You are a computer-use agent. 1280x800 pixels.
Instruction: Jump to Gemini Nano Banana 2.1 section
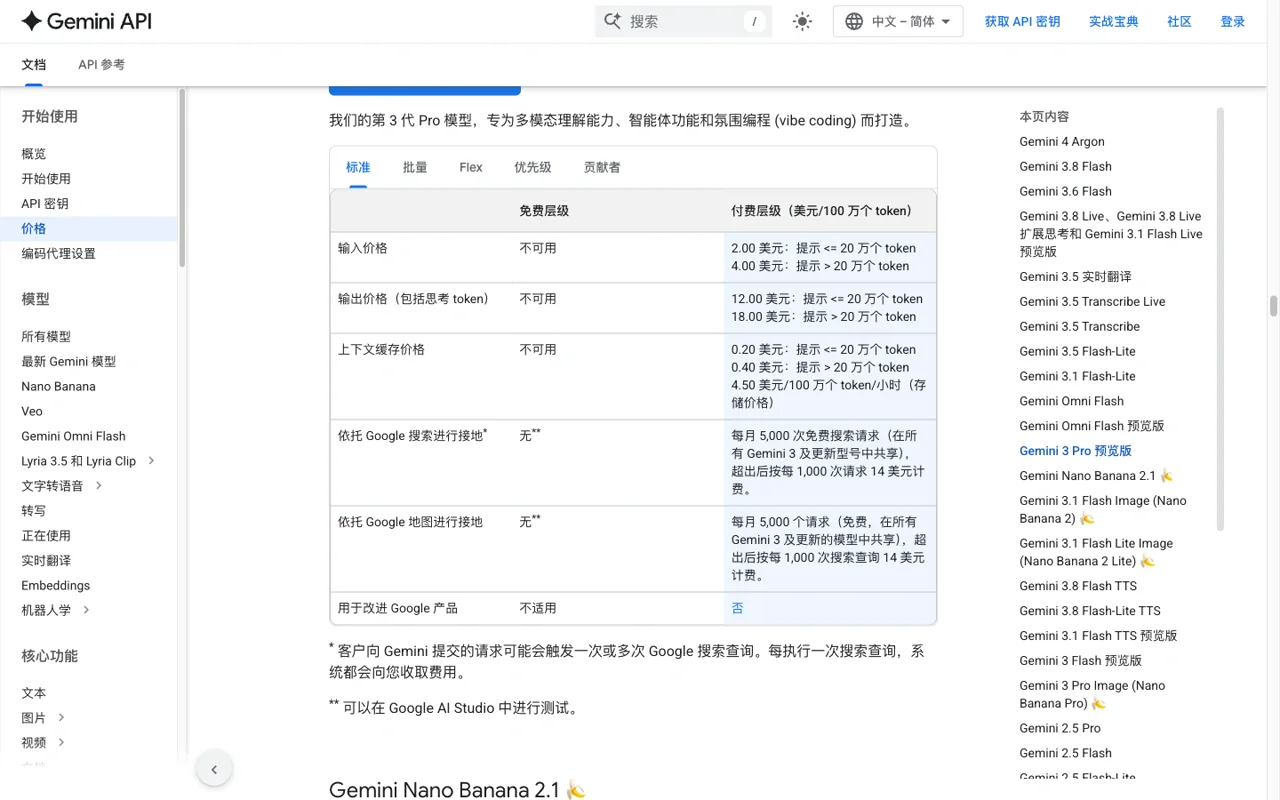pyautogui.click(x=1096, y=476)
